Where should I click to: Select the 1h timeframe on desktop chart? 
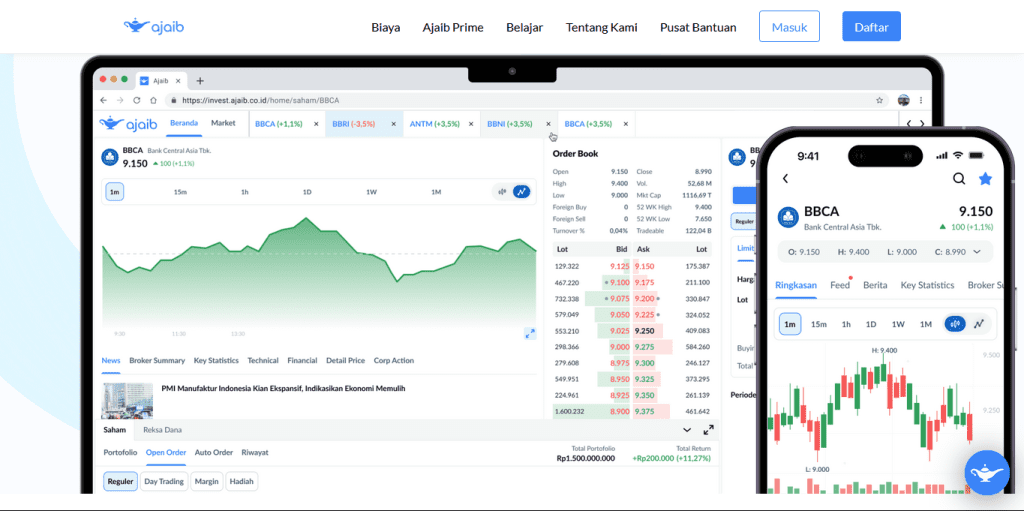coord(244,192)
